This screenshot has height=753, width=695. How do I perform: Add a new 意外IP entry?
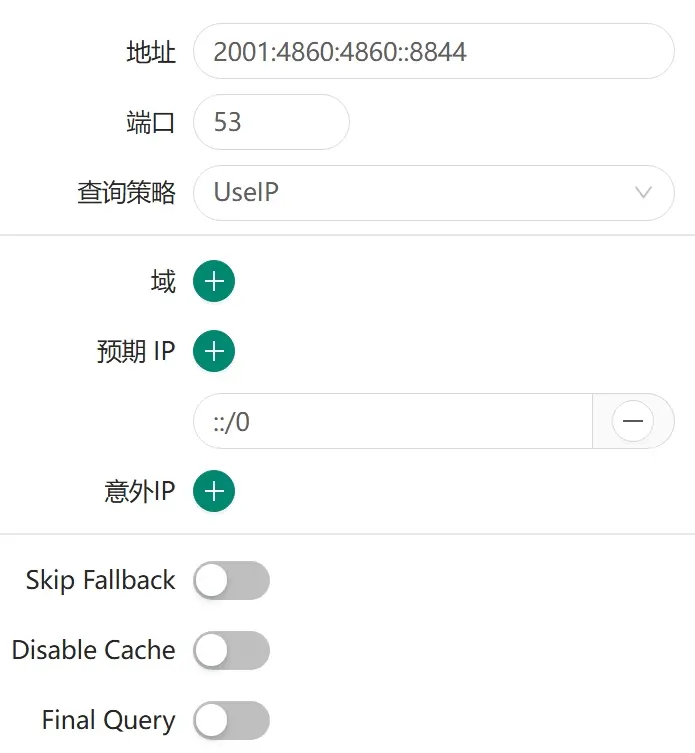point(214,492)
